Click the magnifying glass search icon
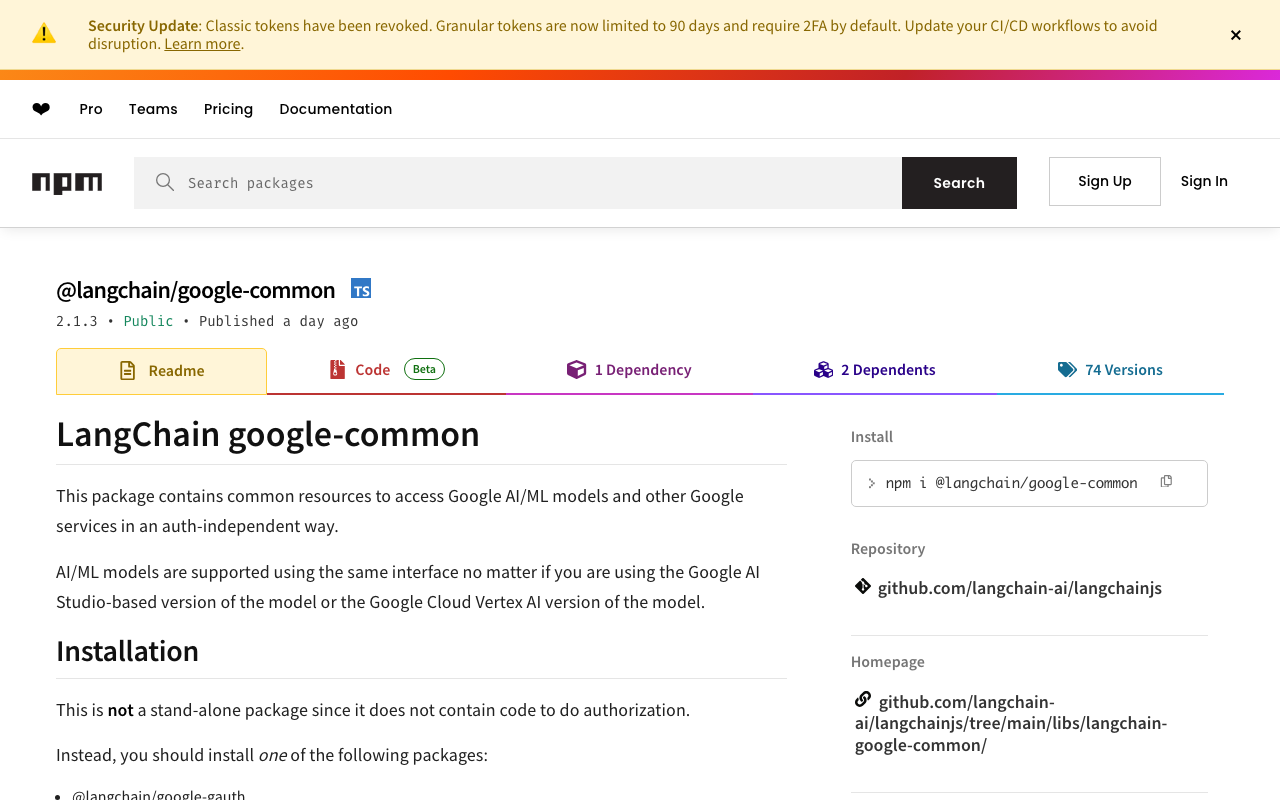Image resolution: width=1280 pixels, height=800 pixels. pos(165,182)
